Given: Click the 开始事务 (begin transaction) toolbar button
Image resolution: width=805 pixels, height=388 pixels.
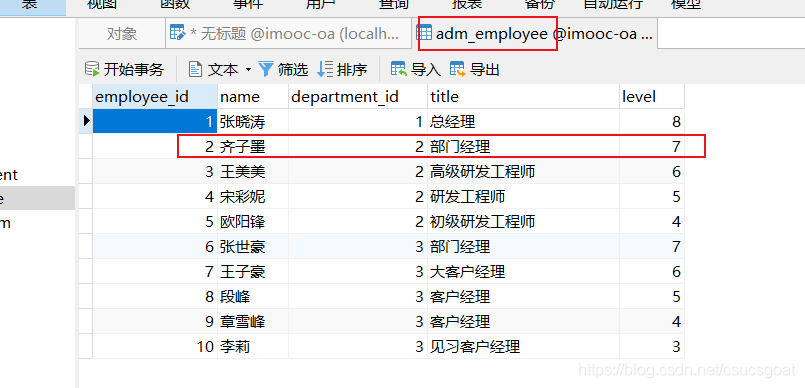Looking at the screenshot, I should tap(124, 69).
